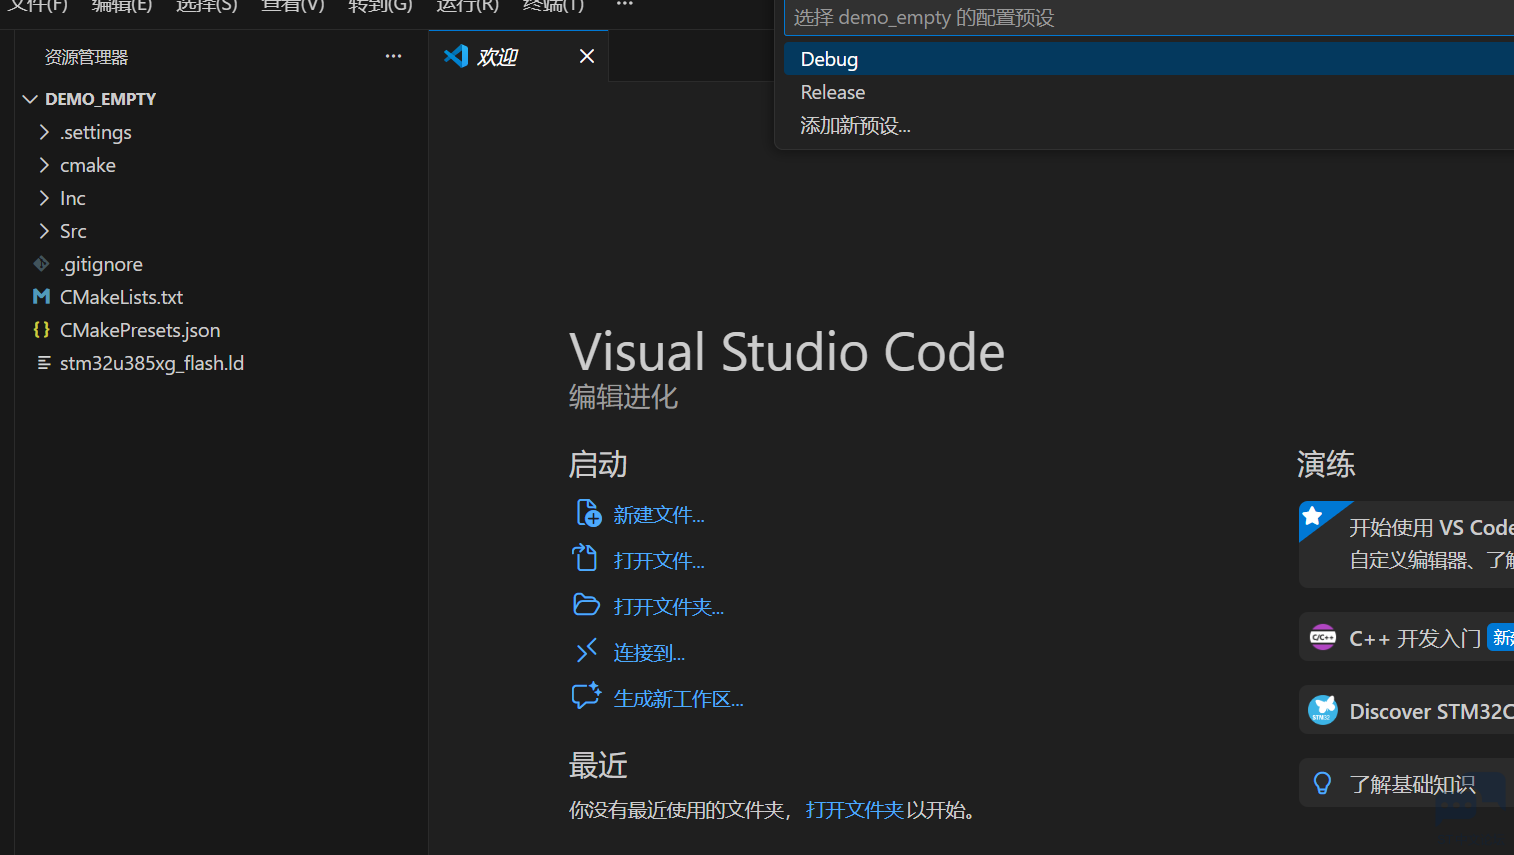Click the 打开文件... link

tap(659, 561)
